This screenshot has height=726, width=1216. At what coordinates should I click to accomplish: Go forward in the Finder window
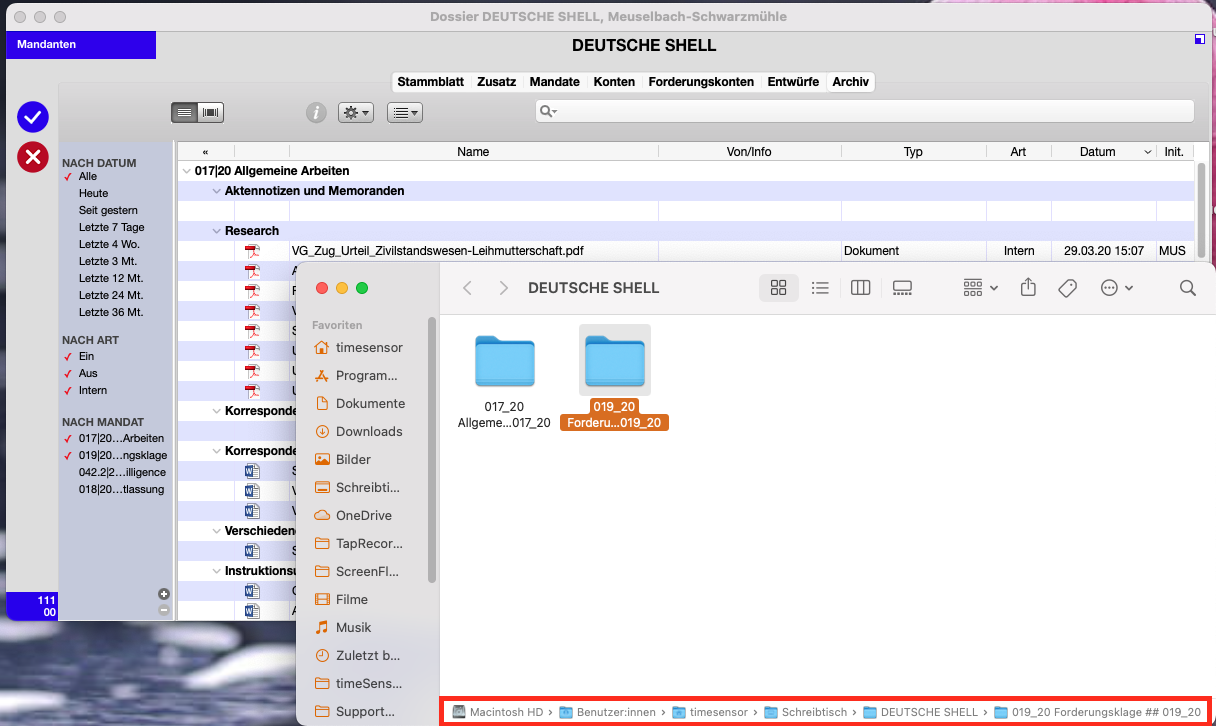click(x=503, y=288)
